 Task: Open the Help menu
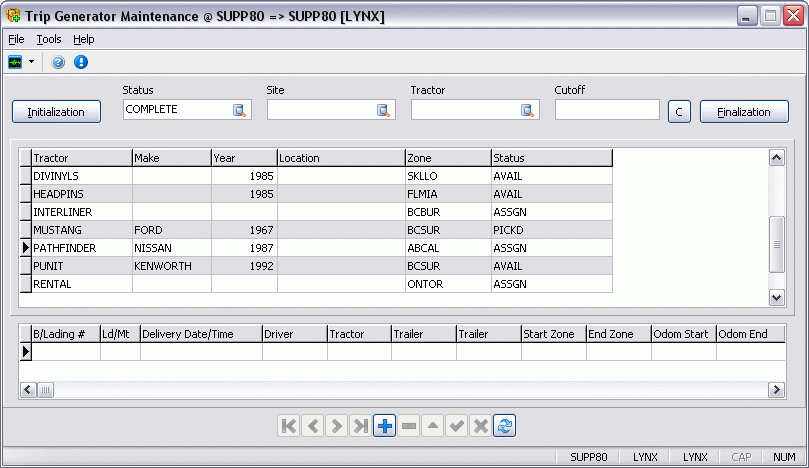pos(84,39)
